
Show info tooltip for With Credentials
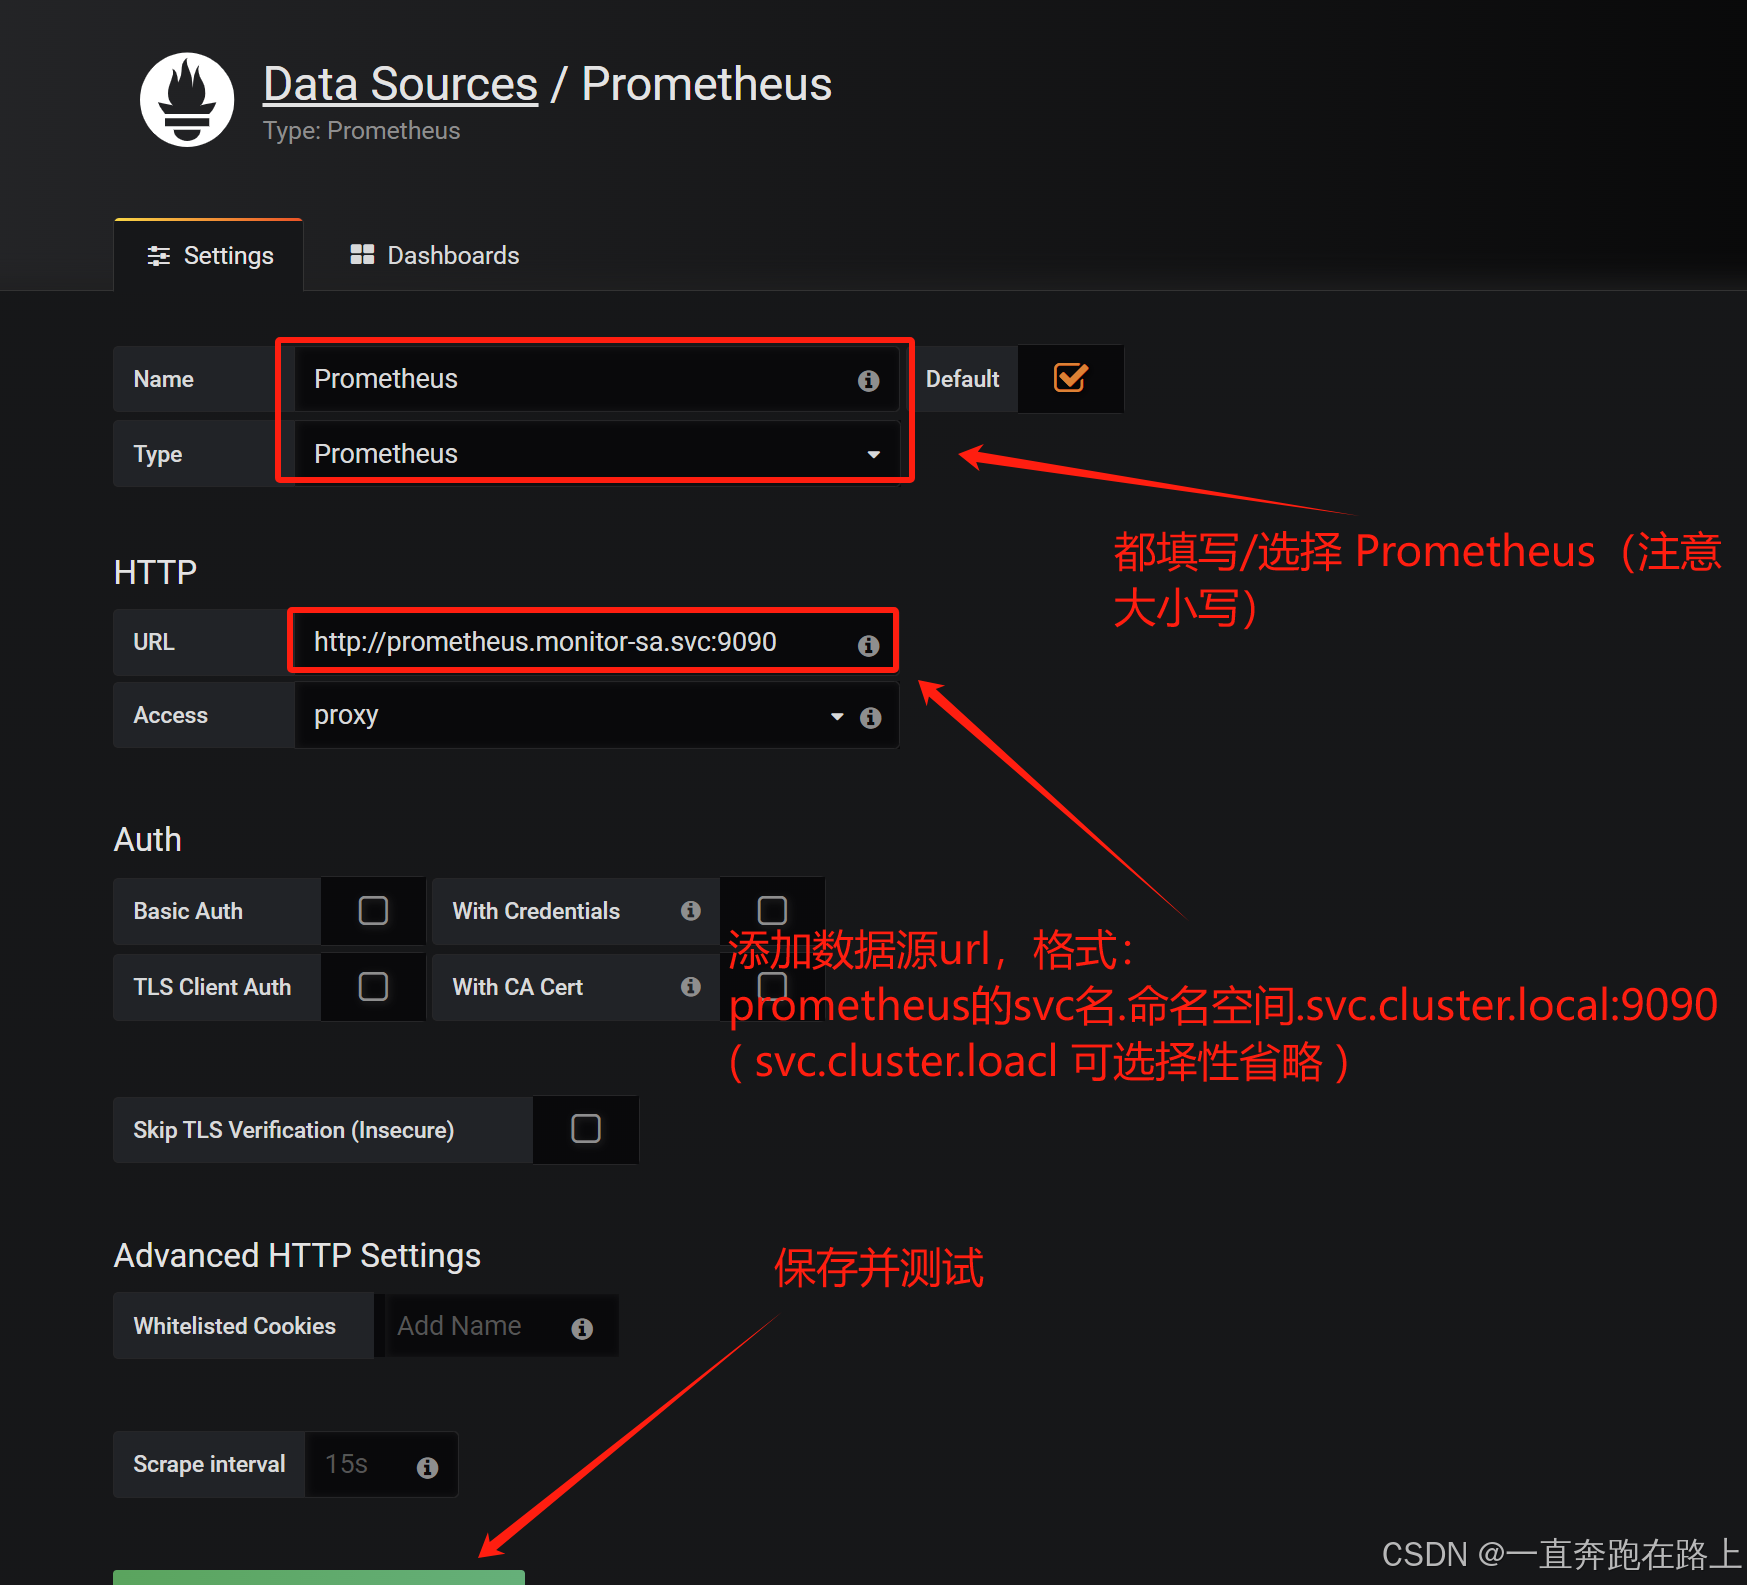click(690, 910)
